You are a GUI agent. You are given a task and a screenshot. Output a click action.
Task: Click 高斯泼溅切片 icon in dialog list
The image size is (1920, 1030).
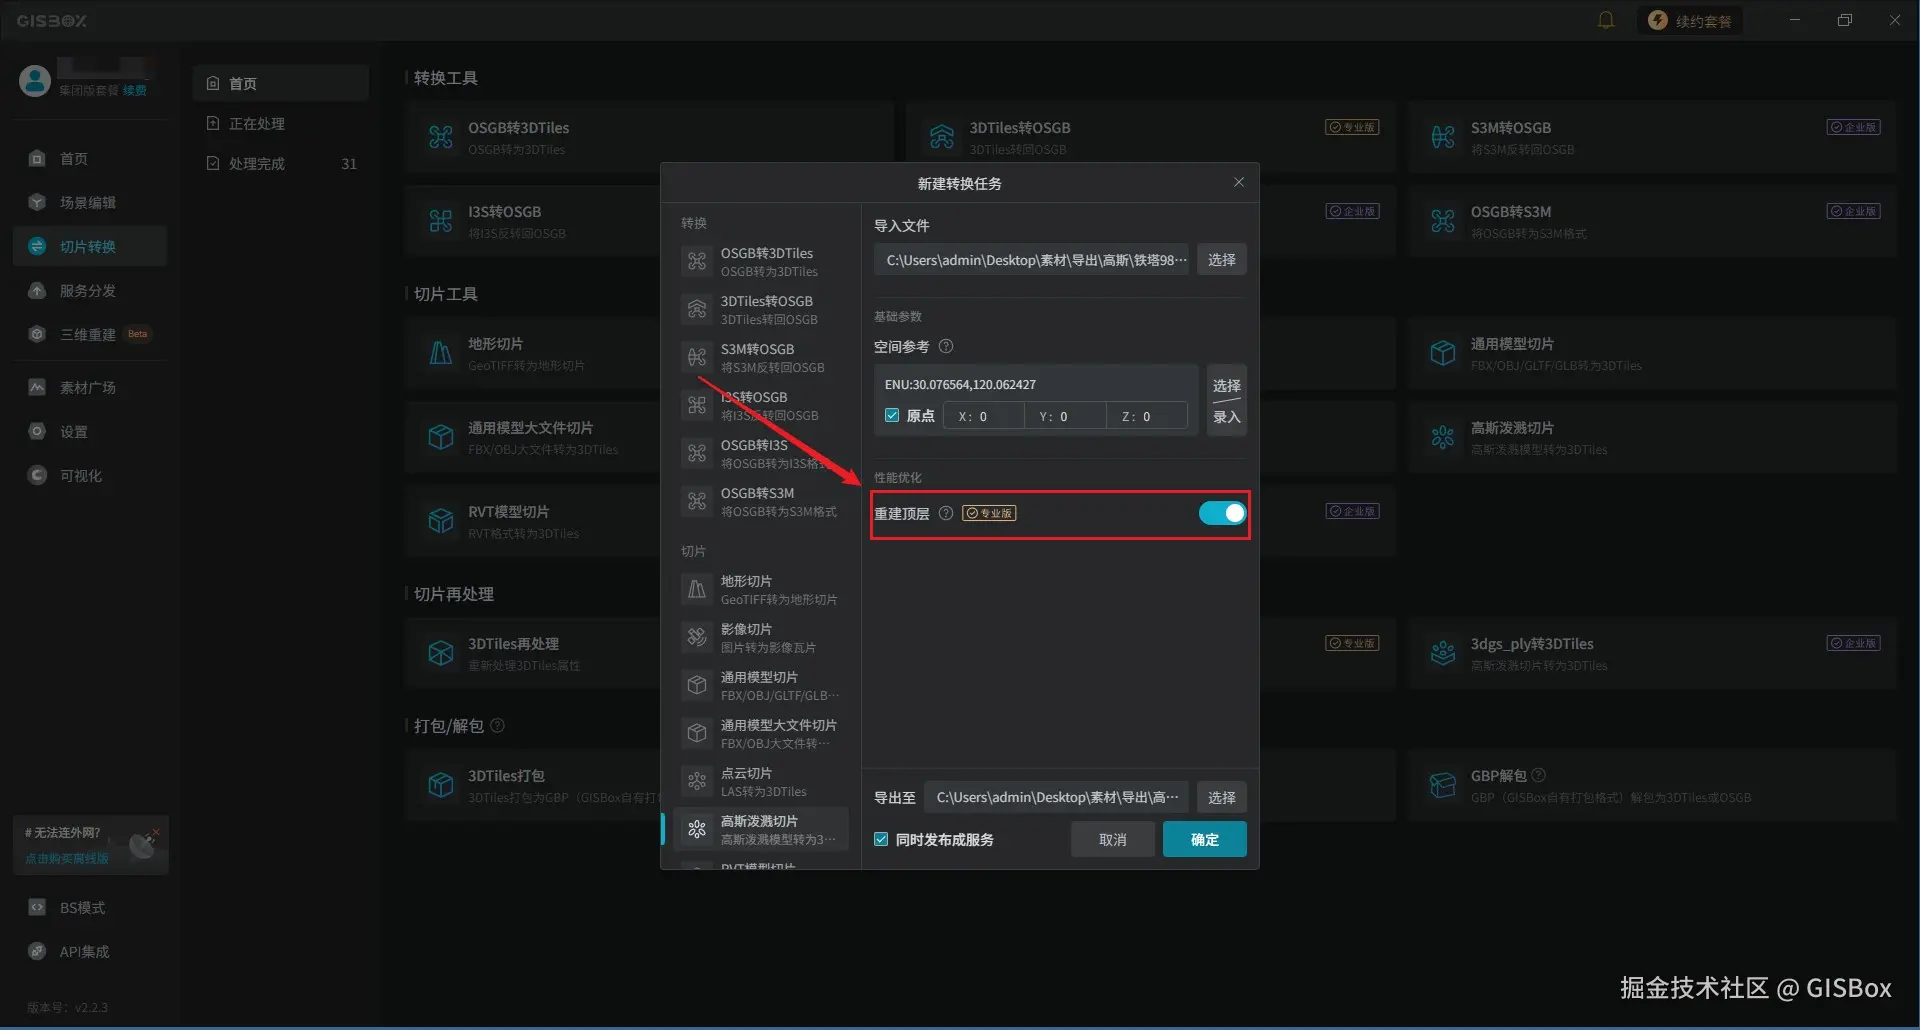click(697, 829)
